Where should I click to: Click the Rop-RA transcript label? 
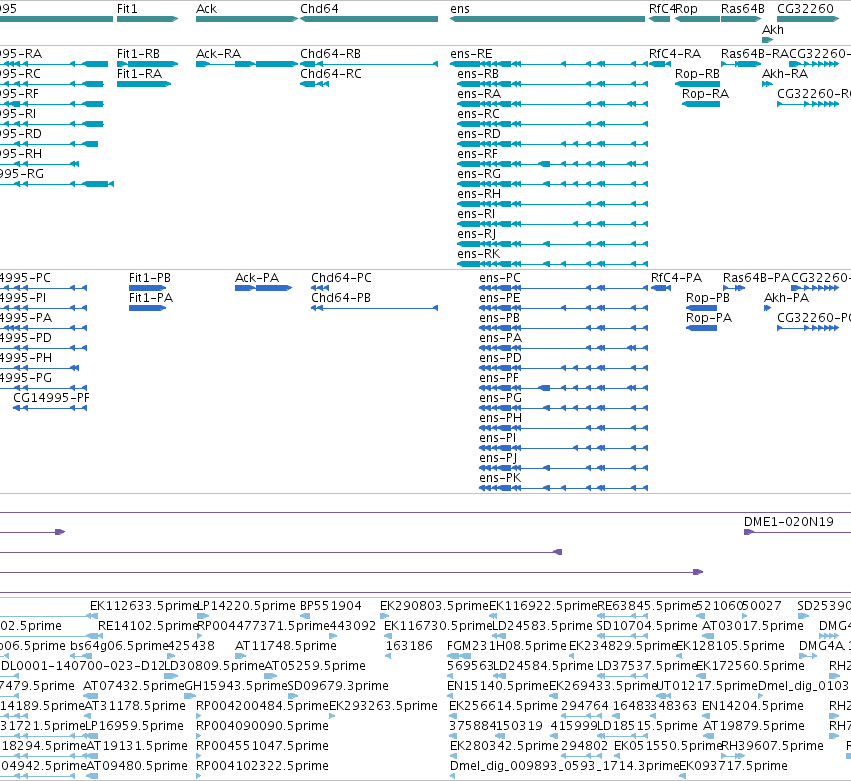(705, 94)
